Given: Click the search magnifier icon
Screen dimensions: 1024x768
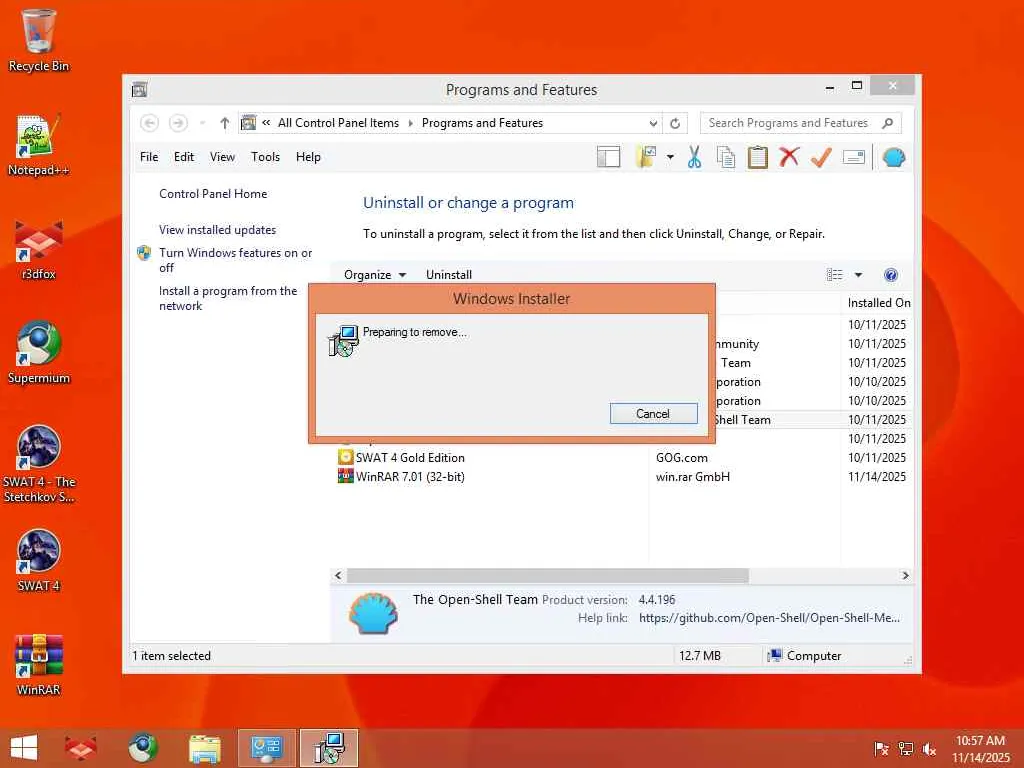Looking at the screenshot, I should (x=888, y=123).
